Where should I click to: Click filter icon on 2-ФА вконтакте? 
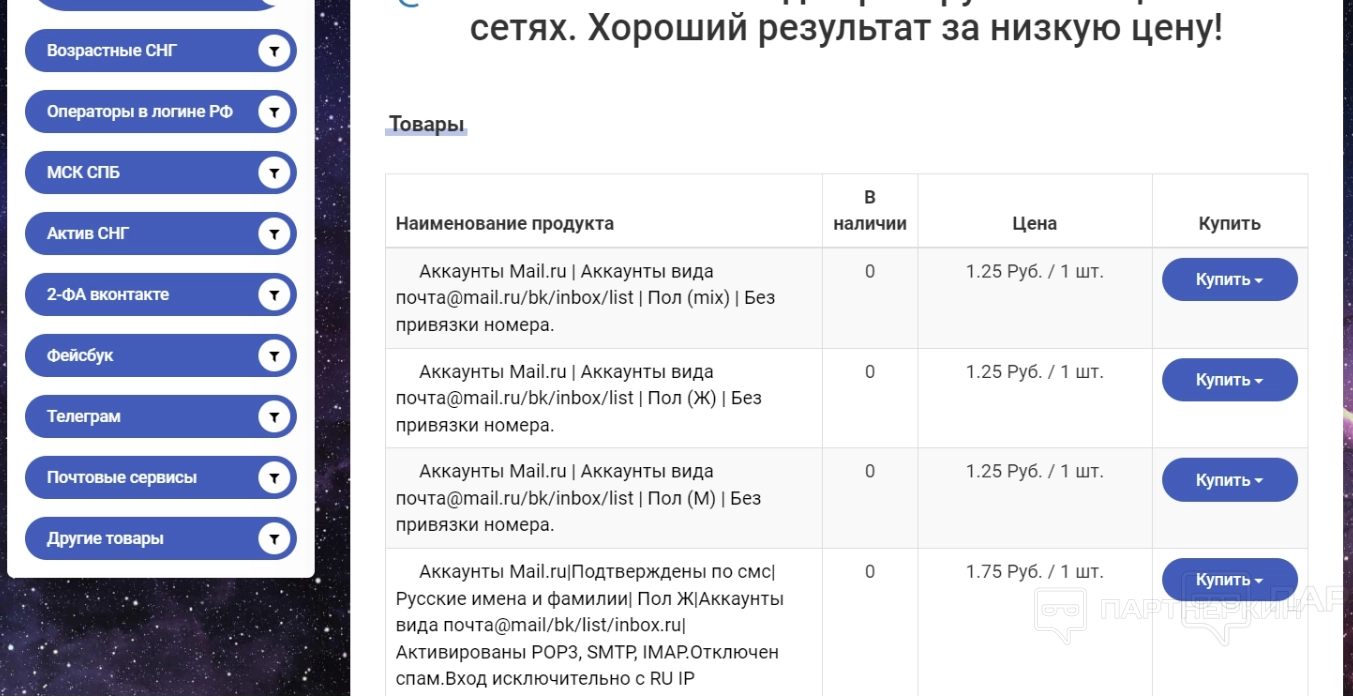(274, 294)
